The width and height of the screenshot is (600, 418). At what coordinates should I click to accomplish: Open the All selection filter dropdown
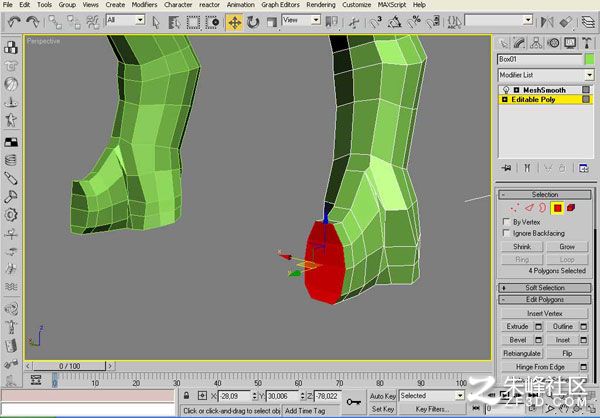[126, 20]
